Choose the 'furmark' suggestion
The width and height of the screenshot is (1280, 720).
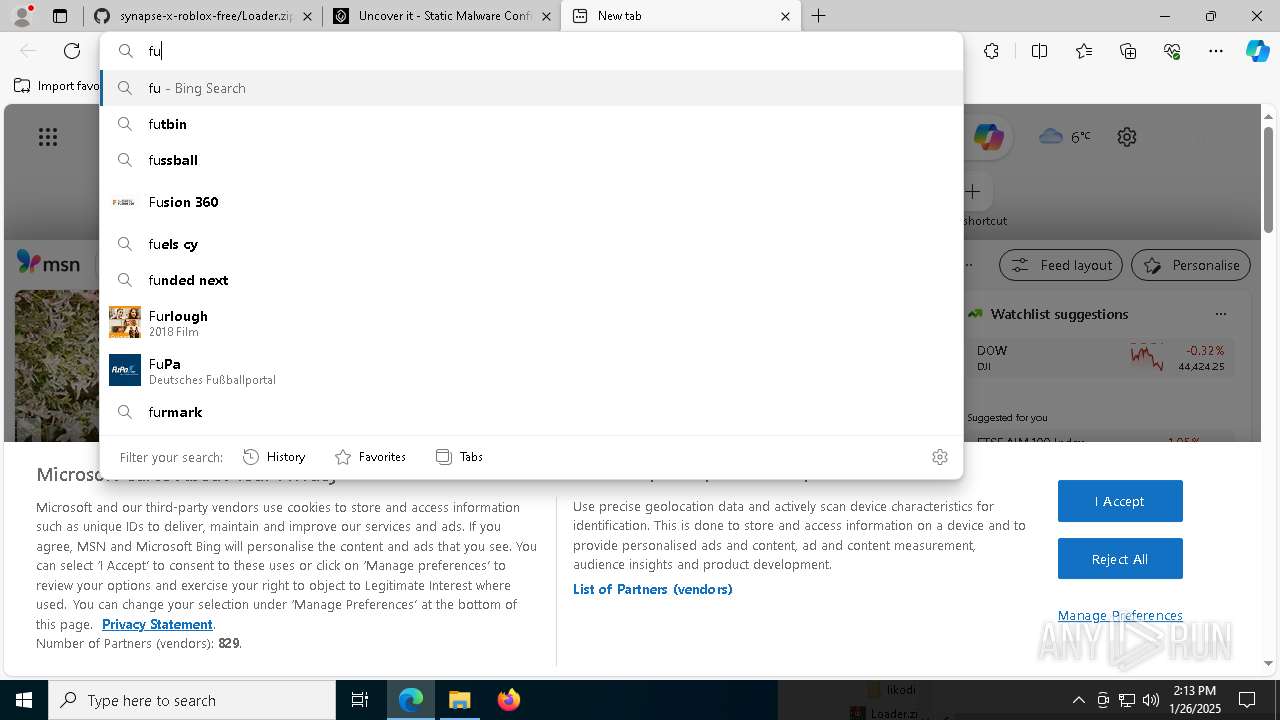(x=531, y=412)
